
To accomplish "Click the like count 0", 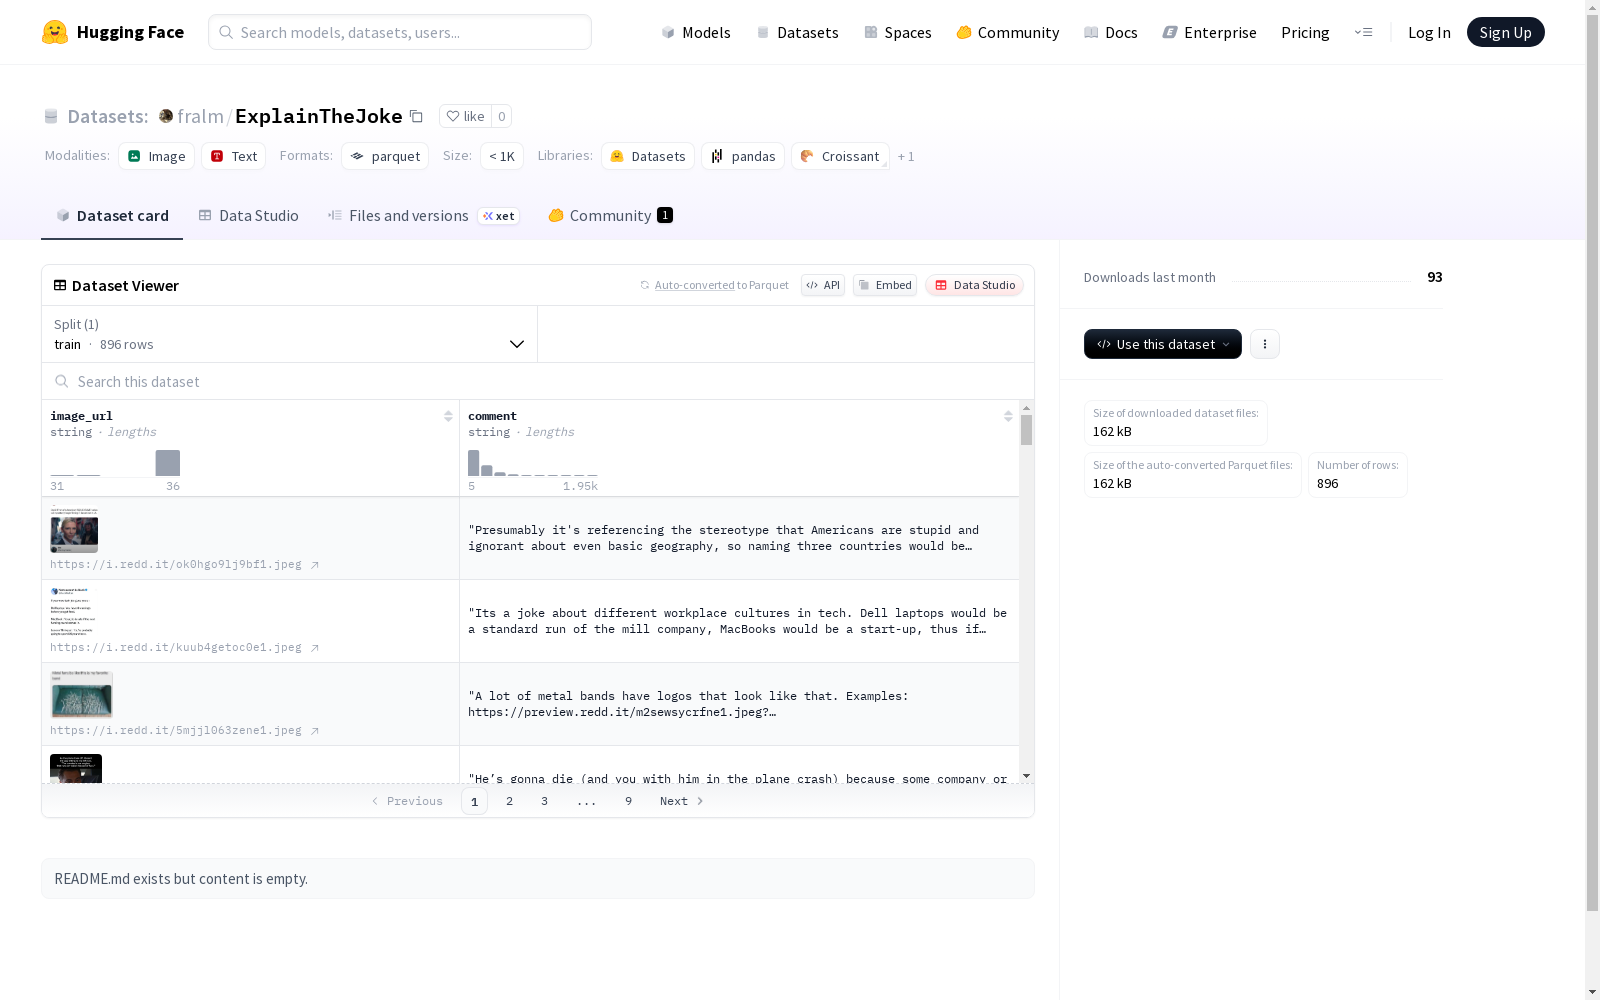I will pyautogui.click(x=502, y=116).
